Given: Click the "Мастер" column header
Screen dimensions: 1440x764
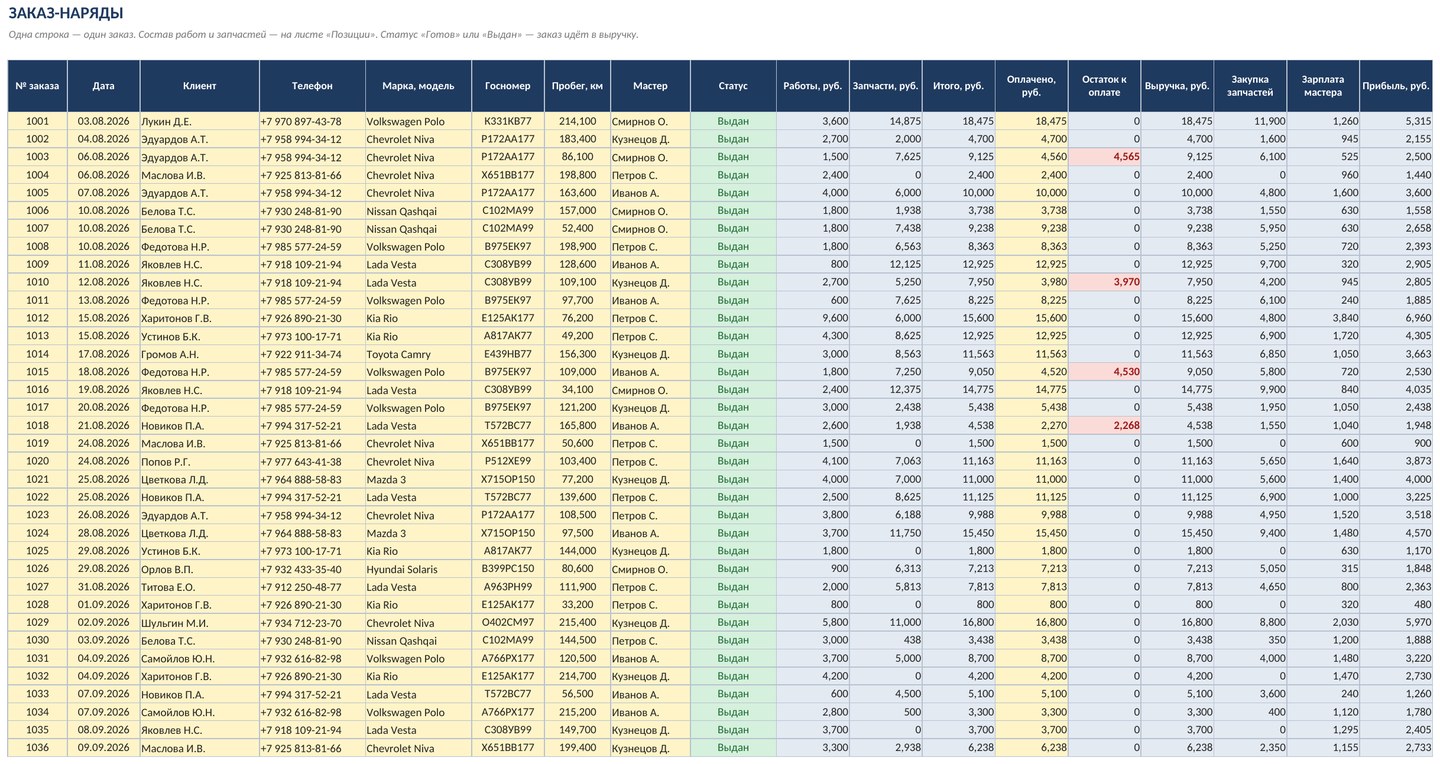Looking at the screenshot, I should (x=650, y=86).
